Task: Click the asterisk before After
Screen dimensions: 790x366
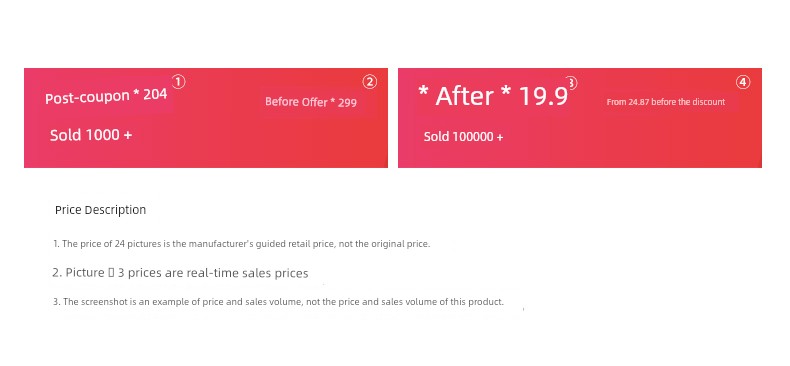Action: (423, 92)
